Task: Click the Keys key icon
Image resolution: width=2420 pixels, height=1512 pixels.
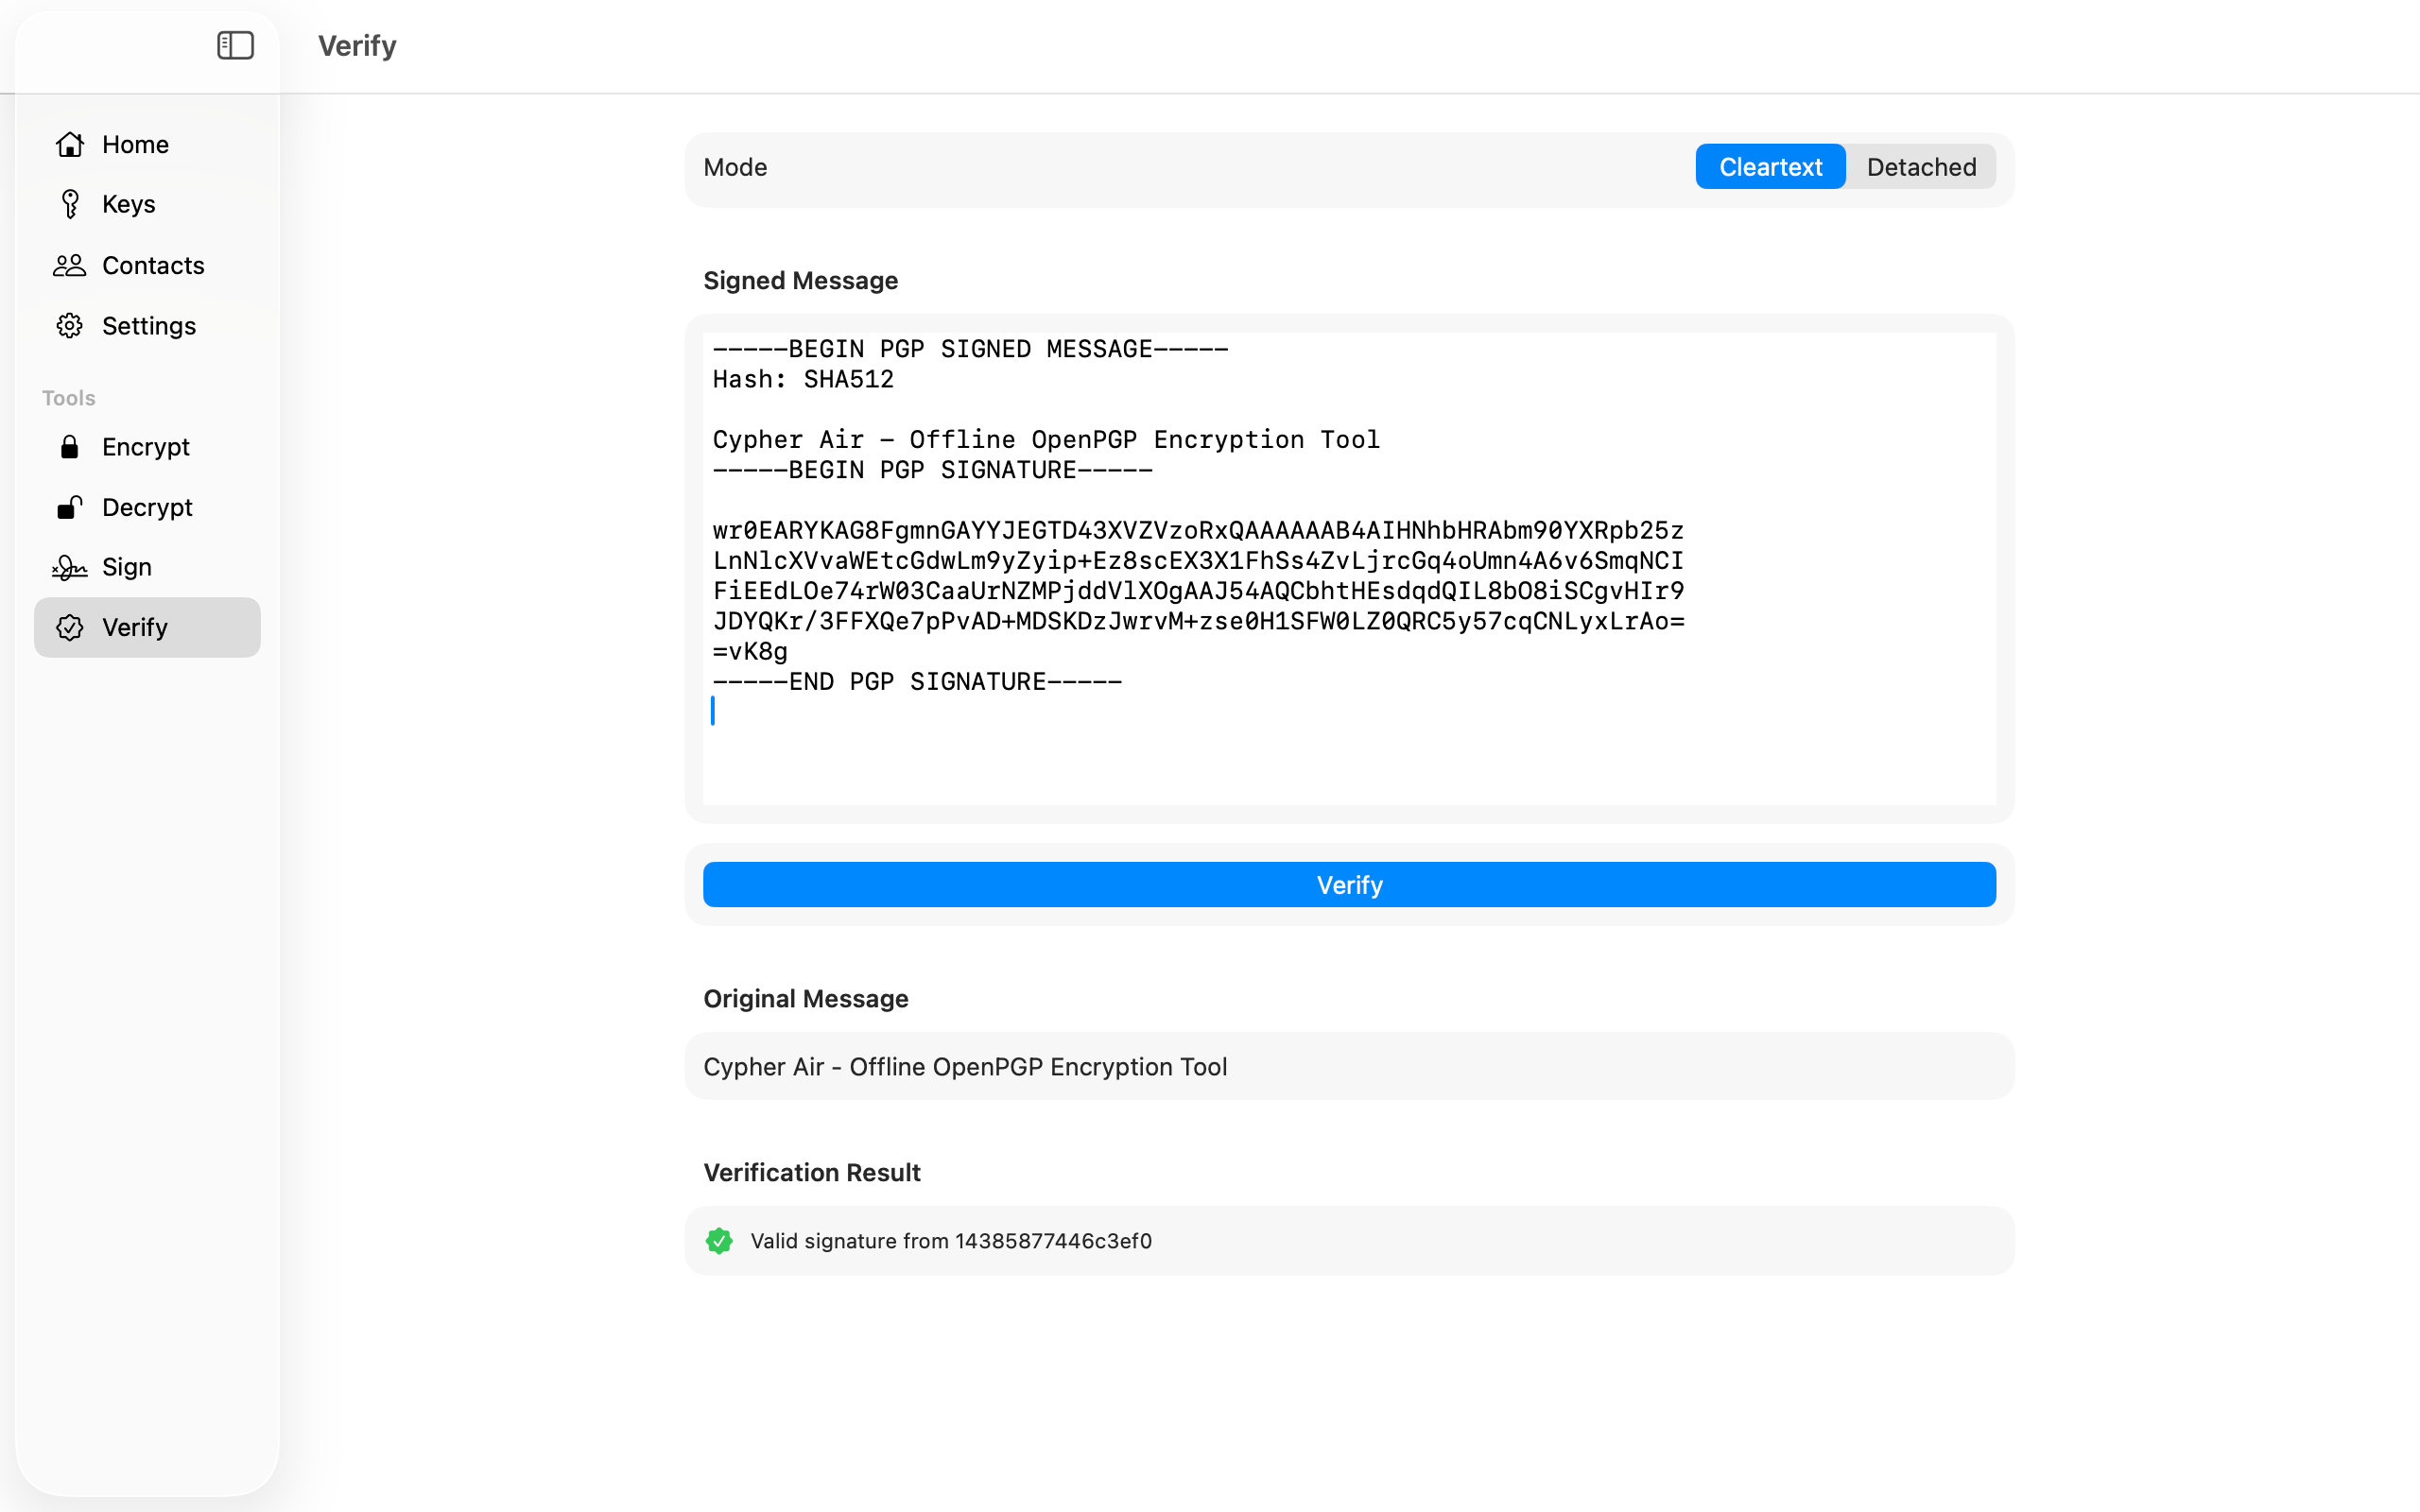Action: coord(69,204)
